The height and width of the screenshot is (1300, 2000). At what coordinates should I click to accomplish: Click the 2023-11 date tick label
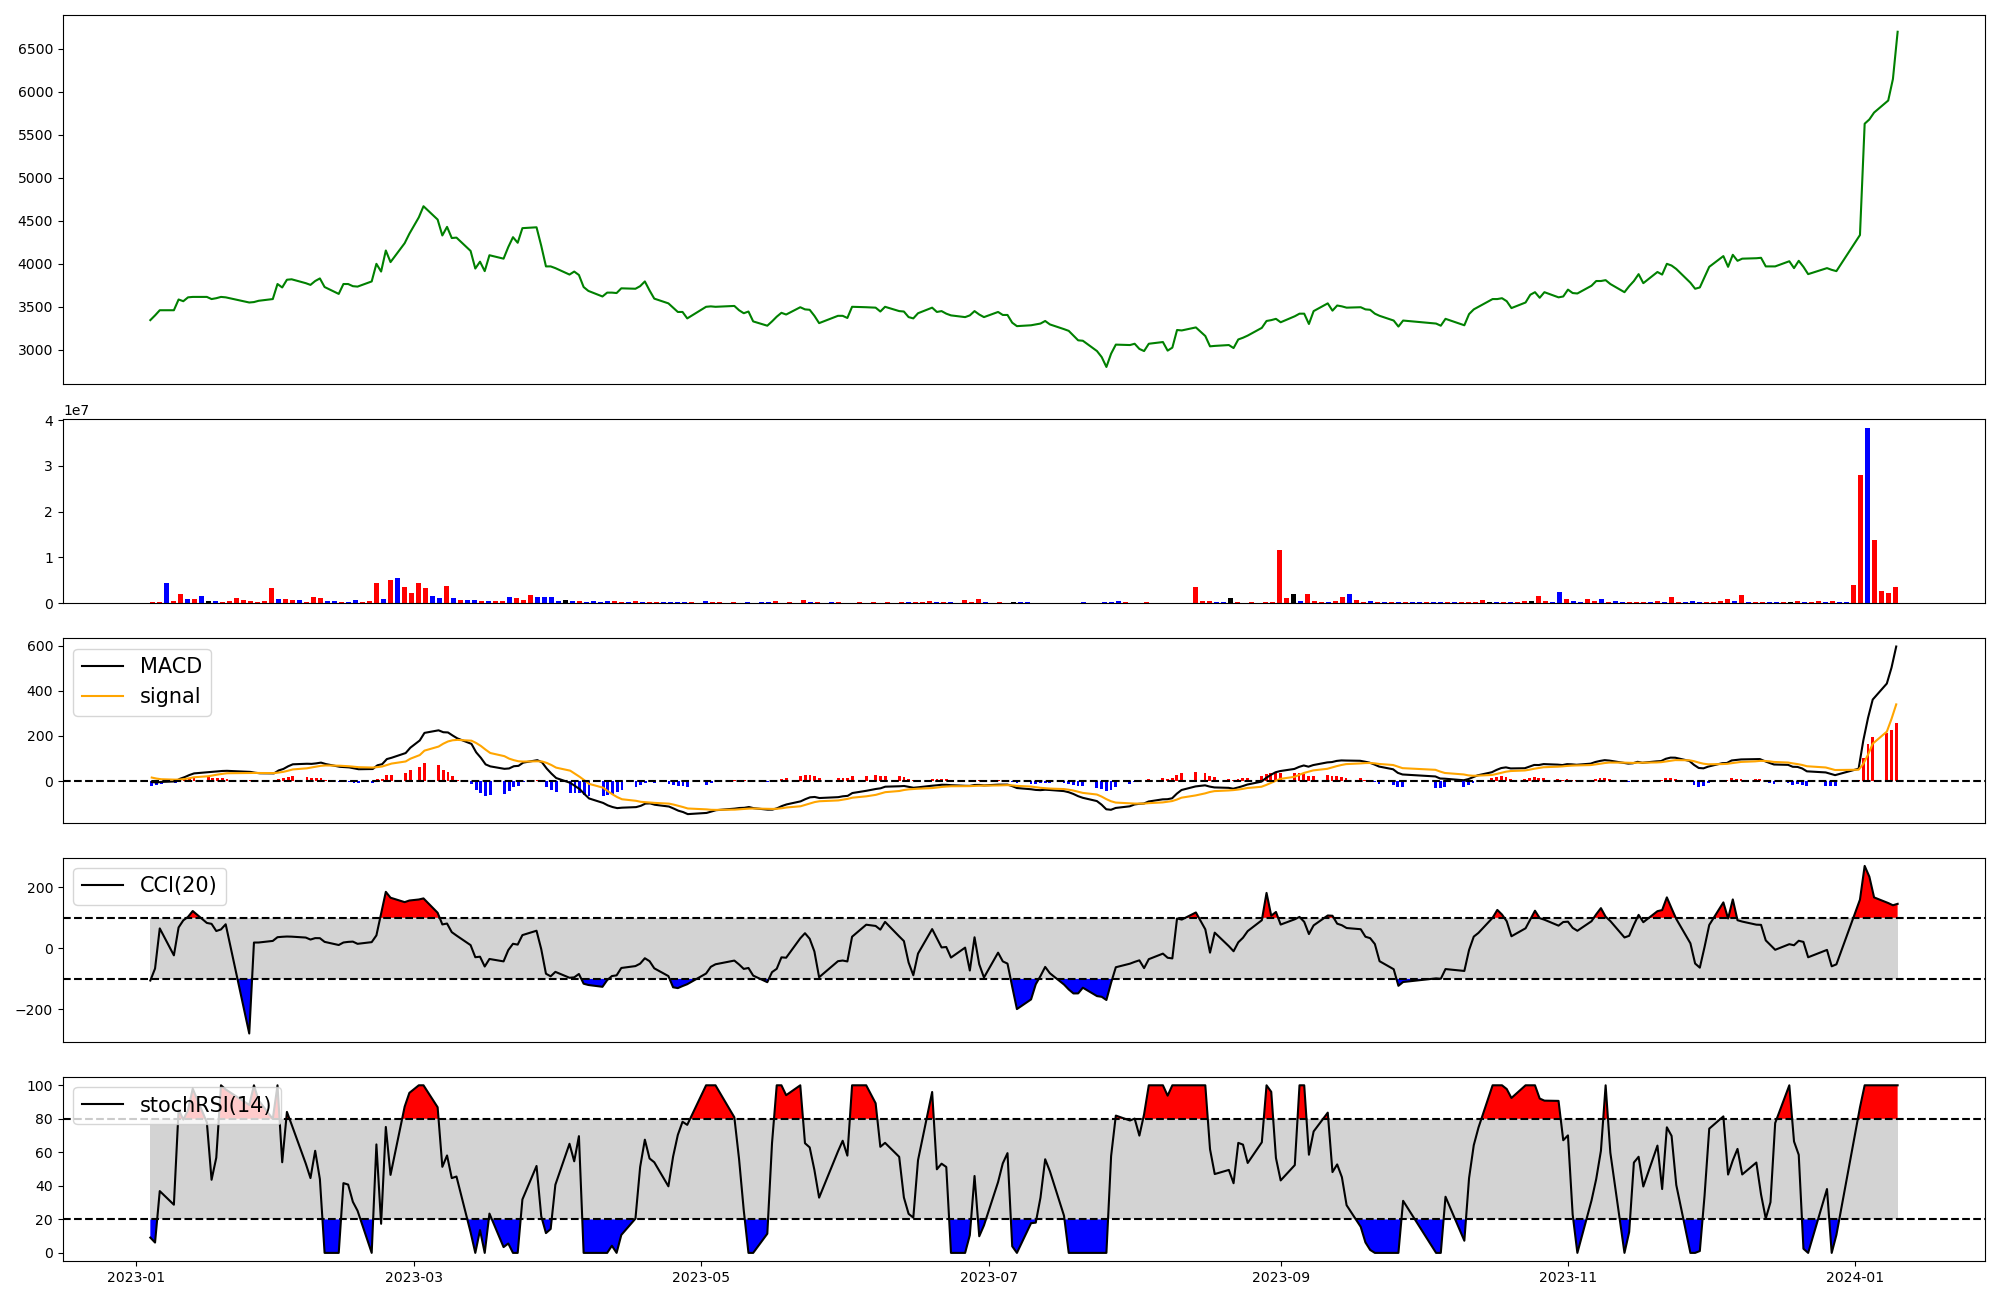pos(1568,1277)
